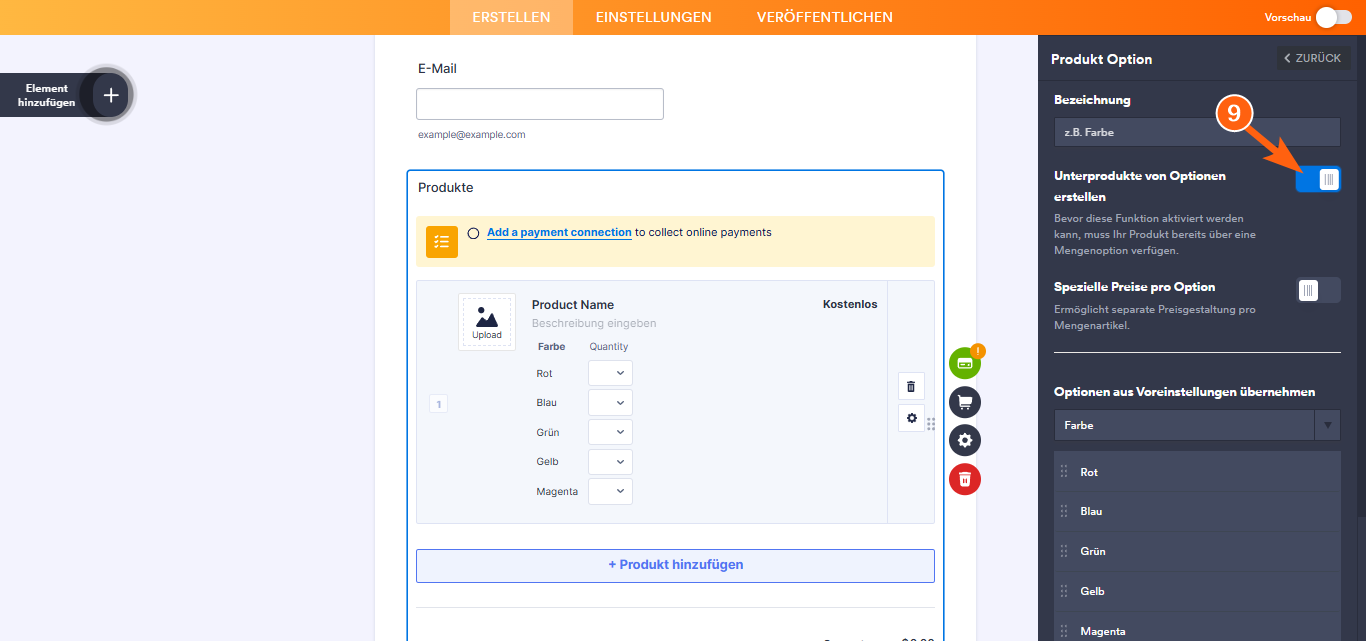Select the radio button before payment connection

[473, 233]
